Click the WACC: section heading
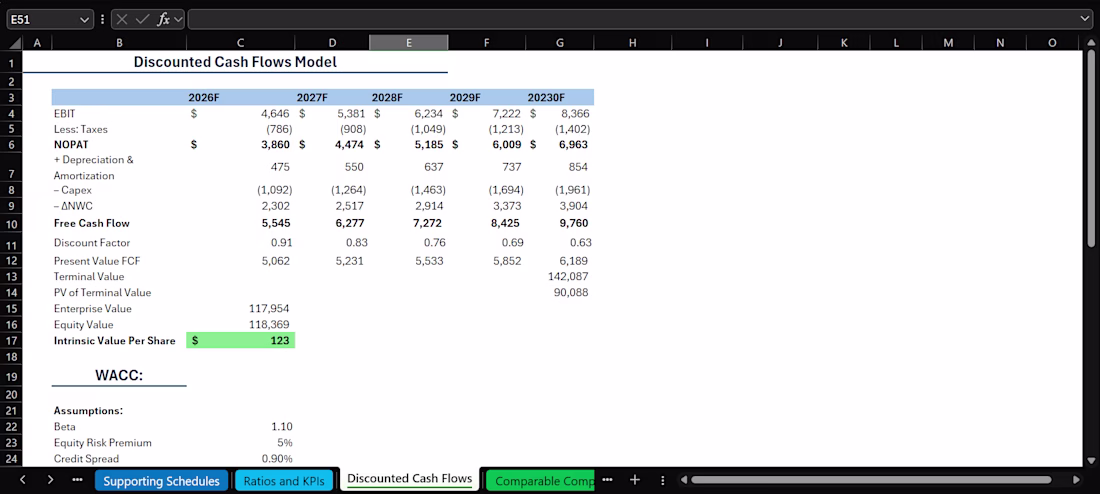The width and height of the screenshot is (1100, 494). (119, 375)
